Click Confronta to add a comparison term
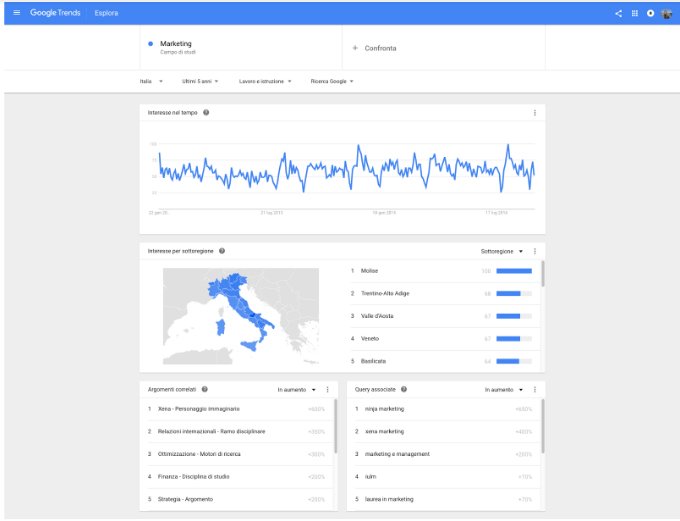Screen dimensions: 680x521 coord(380,48)
